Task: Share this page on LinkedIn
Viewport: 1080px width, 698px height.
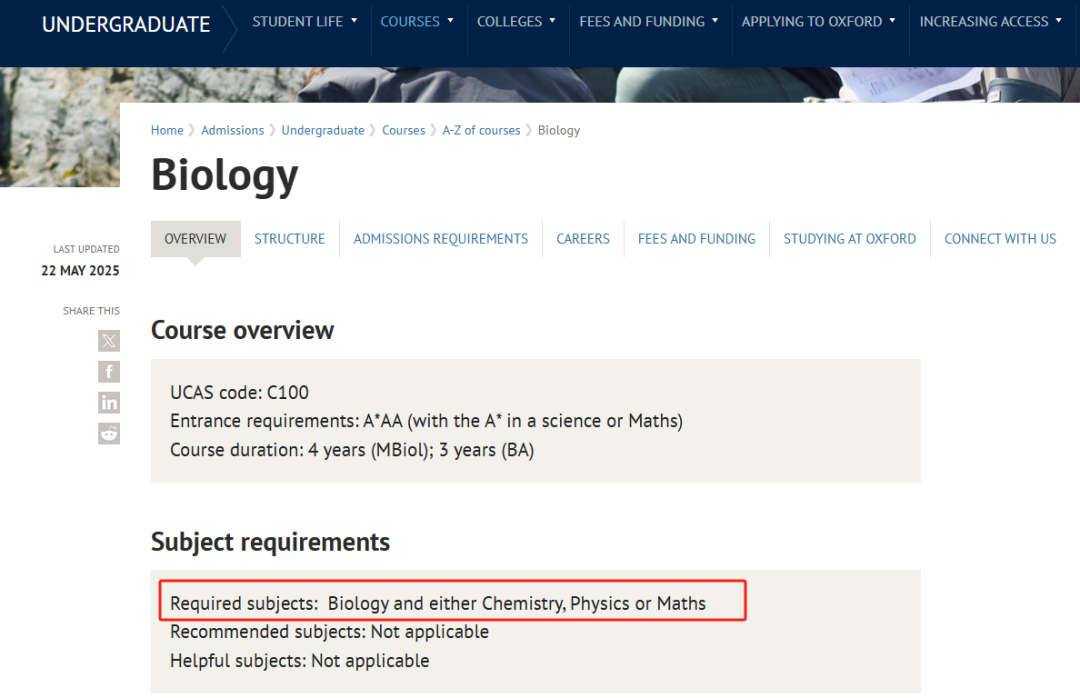Action: click(x=109, y=402)
